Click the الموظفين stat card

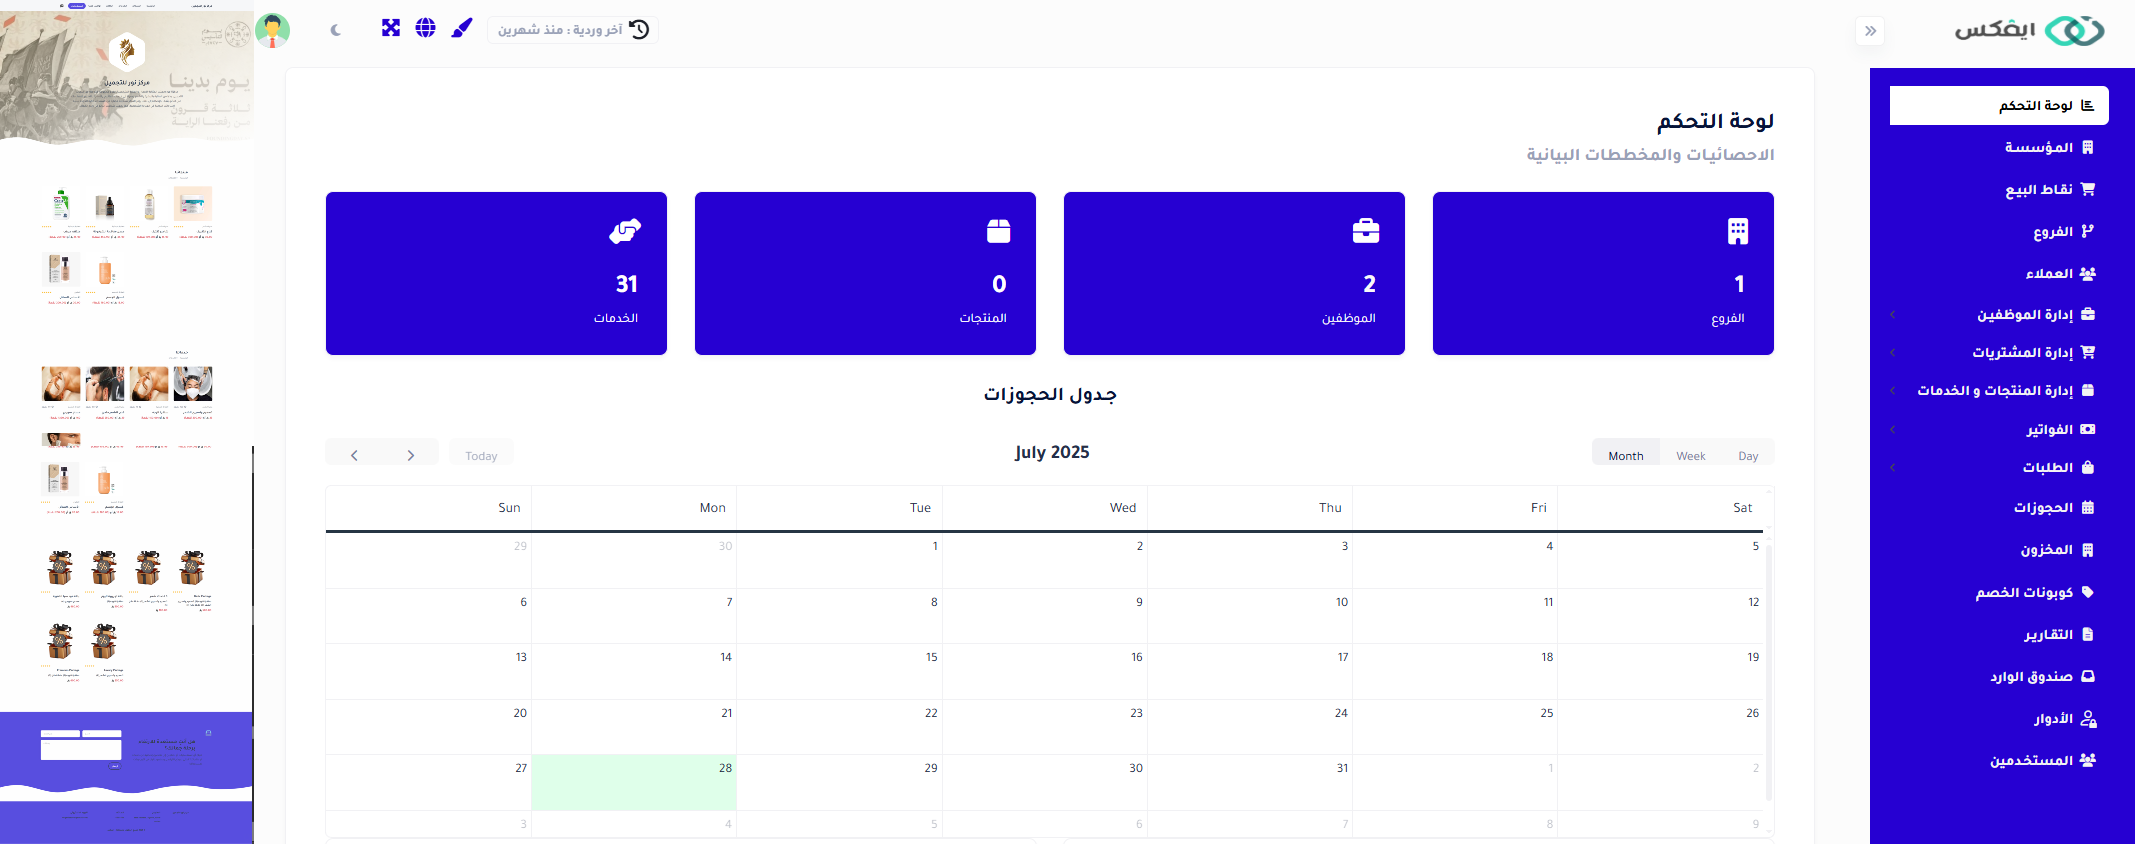click(1234, 273)
